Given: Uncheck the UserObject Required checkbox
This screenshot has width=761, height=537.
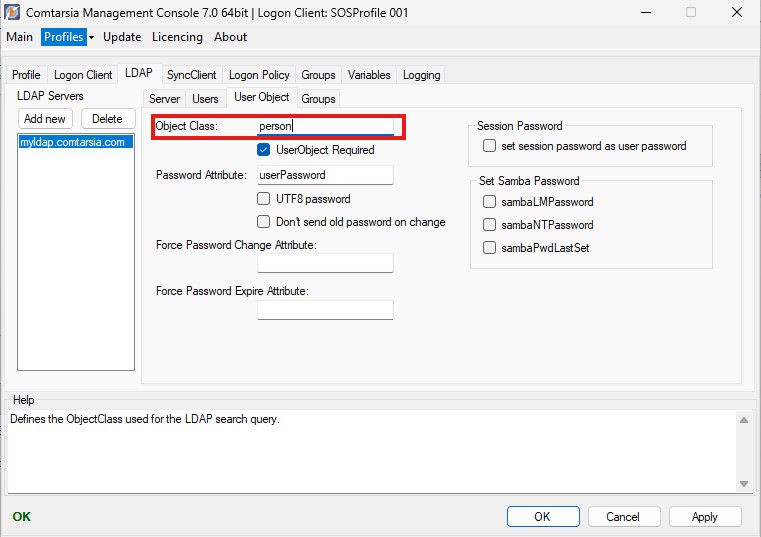Looking at the screenshot, I should (x=264, y=150).
